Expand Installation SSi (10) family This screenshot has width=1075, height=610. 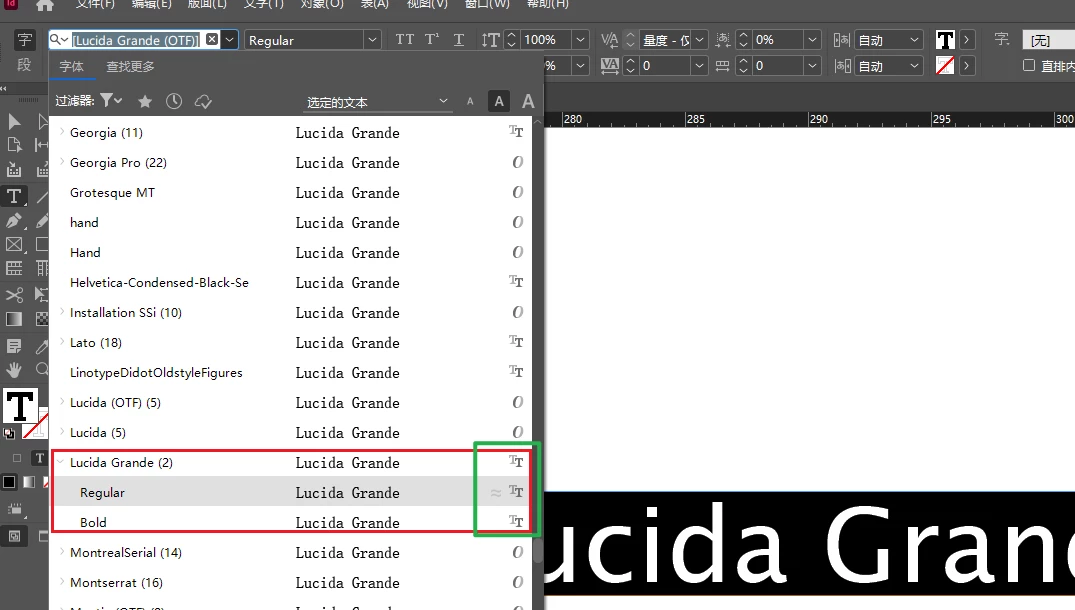[x=62, y=311]
